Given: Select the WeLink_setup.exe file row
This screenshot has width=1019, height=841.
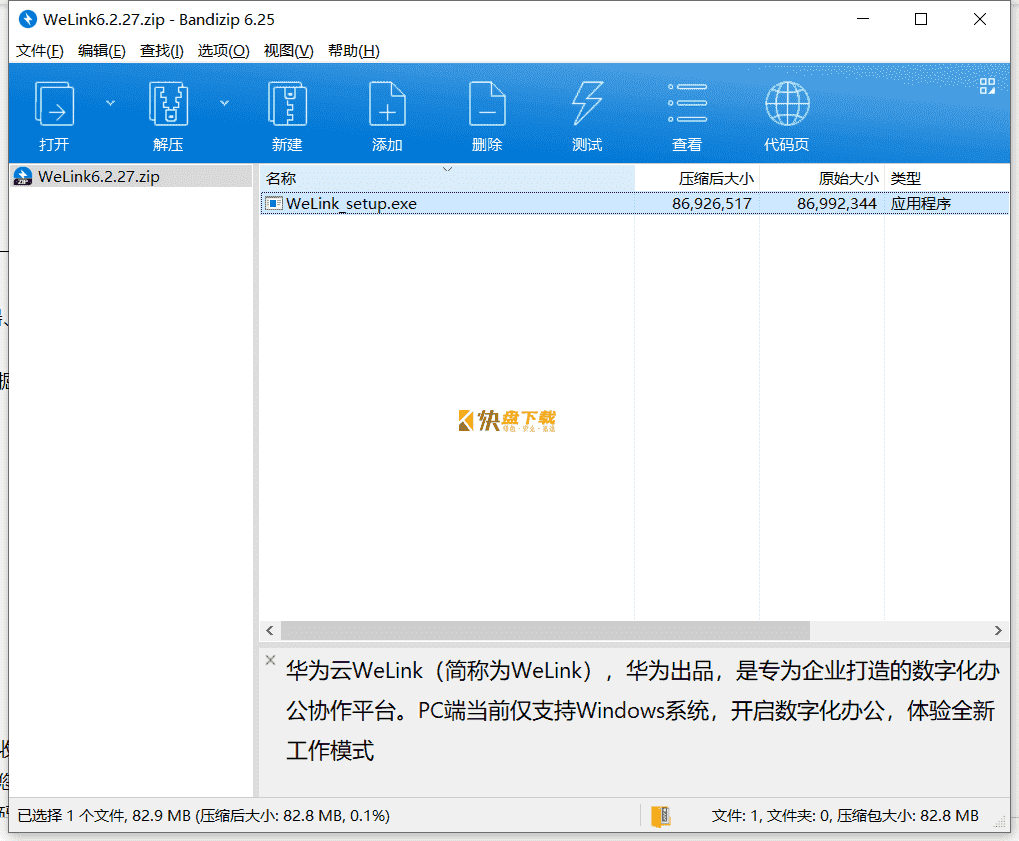Looking at the screenshot, I should click(634, 203).
